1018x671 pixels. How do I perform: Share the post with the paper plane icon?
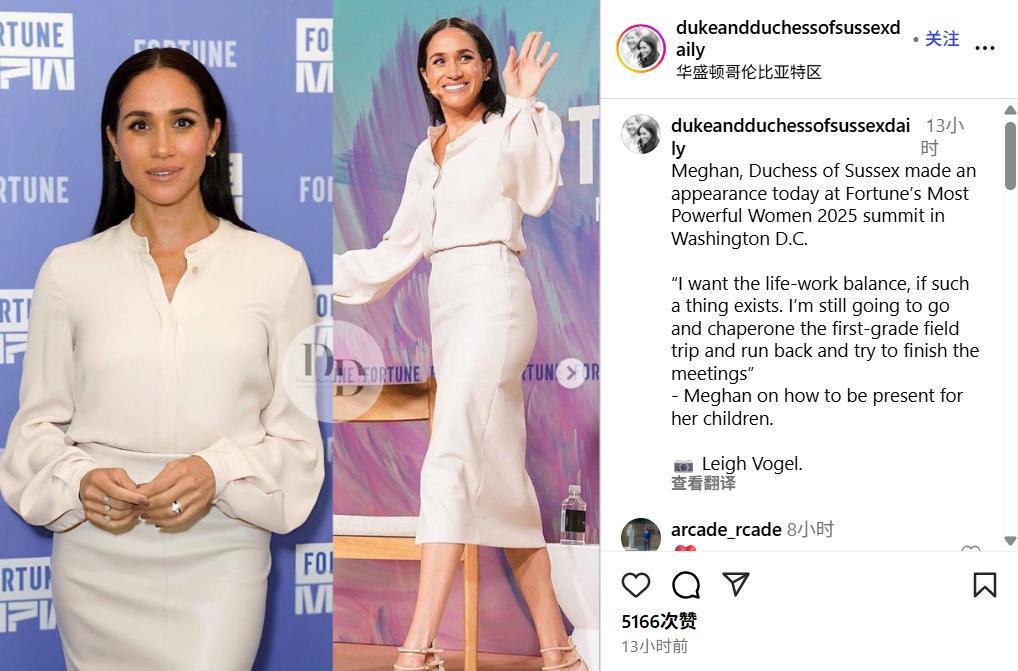click(x=736, y=584)
